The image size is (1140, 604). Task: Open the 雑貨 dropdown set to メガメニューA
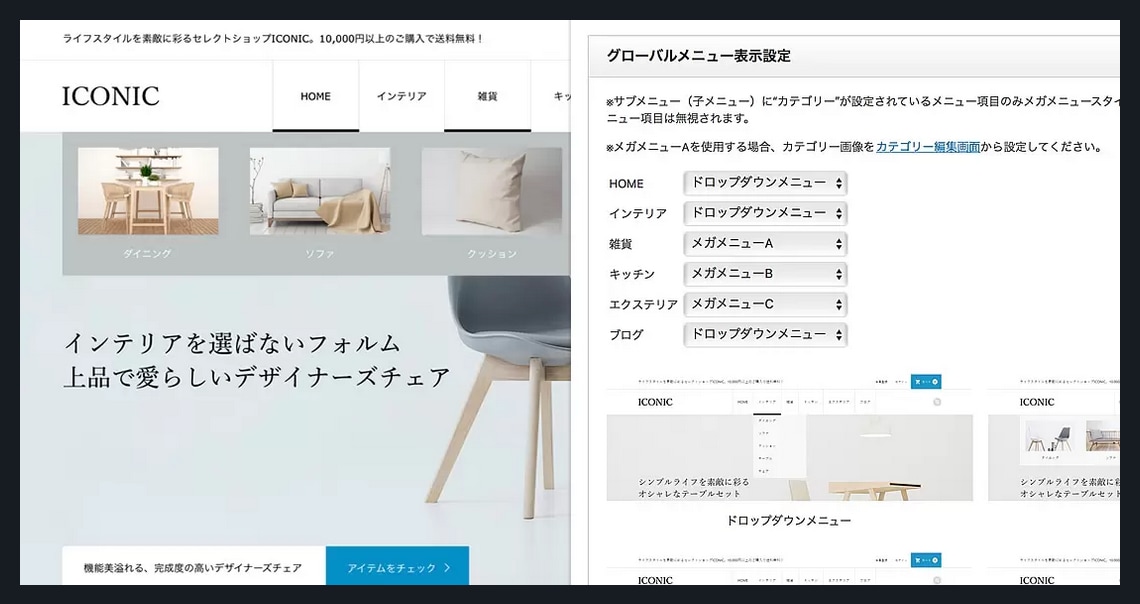pos(765,243)
